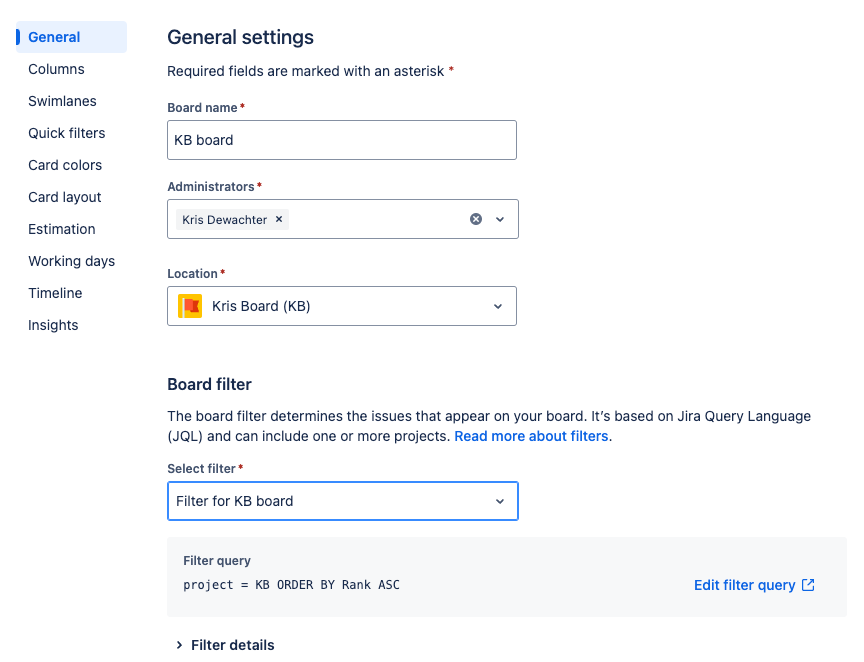Open the Timeline settings
This screenshot has height=662, width=864.
55,293
